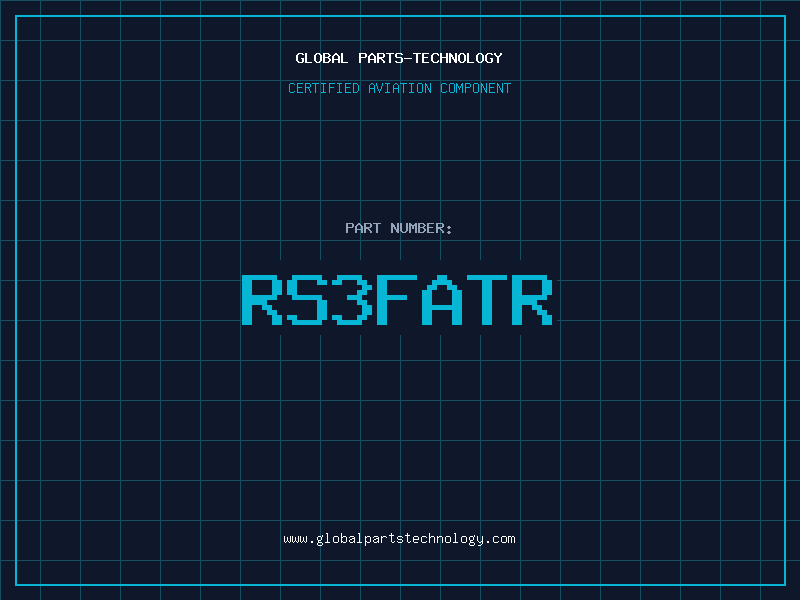Click the bottom-right corner of the cyan border
Viewport: 800px width, 600px height.
(785, 585)
